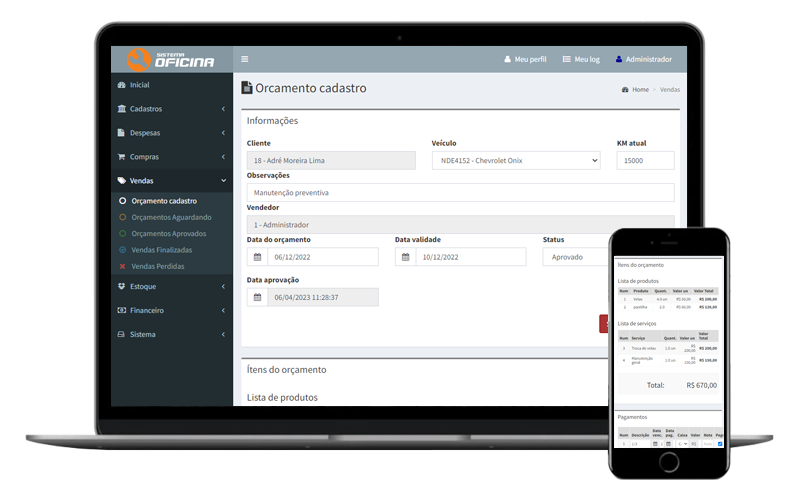Click the calendar icon beside Data validade

point(405,257)
